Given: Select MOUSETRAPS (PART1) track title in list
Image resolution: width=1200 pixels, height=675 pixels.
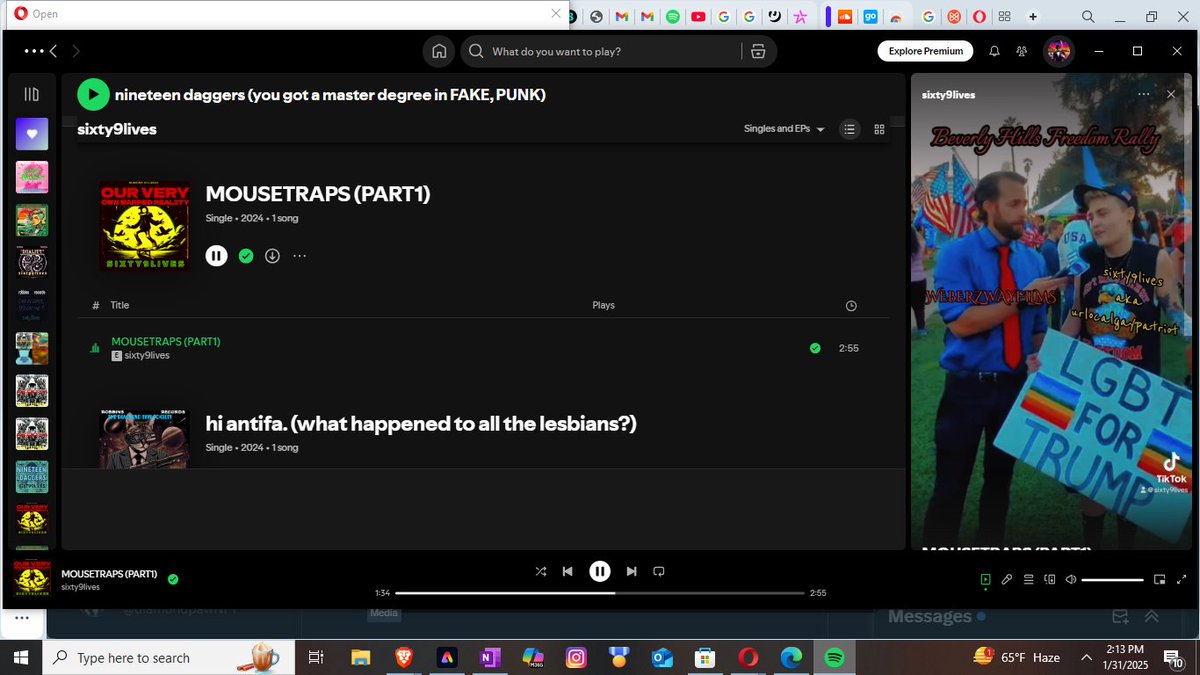Looking at the screenshot, I should click(x=166, y=341).
